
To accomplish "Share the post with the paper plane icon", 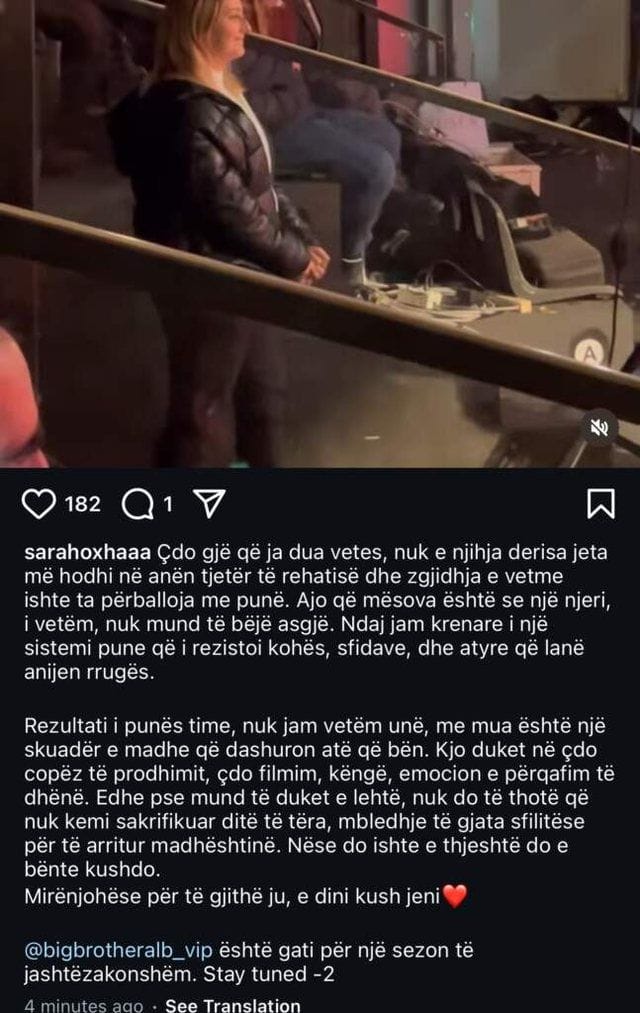I will point(209,503).
